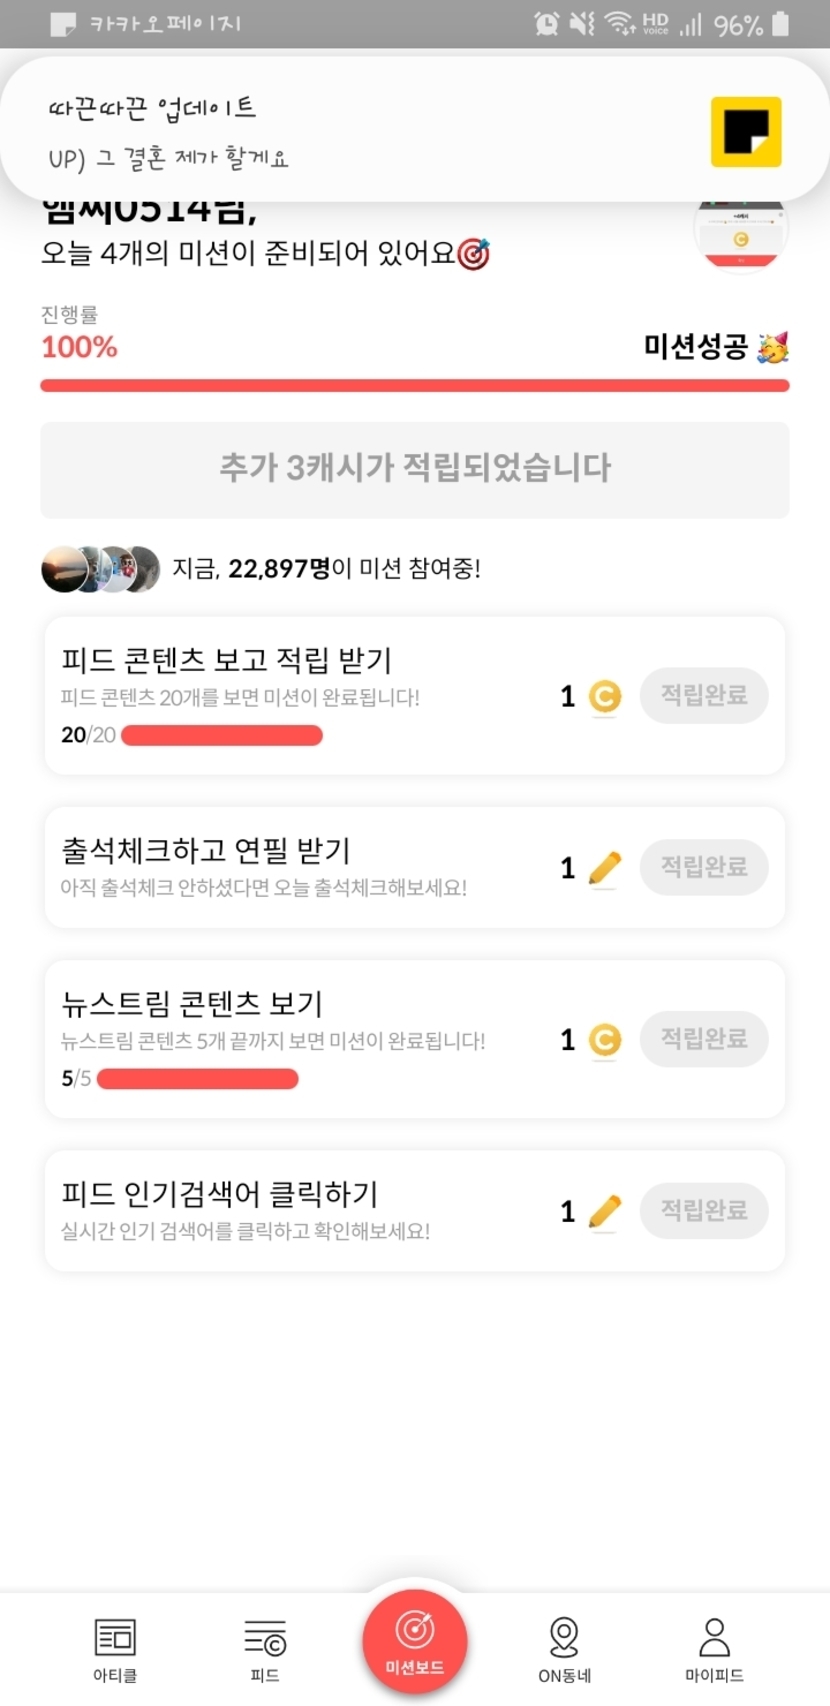Open the 아티클 tab
The image size is (830, 1706).
click(x=115, y=1649)
